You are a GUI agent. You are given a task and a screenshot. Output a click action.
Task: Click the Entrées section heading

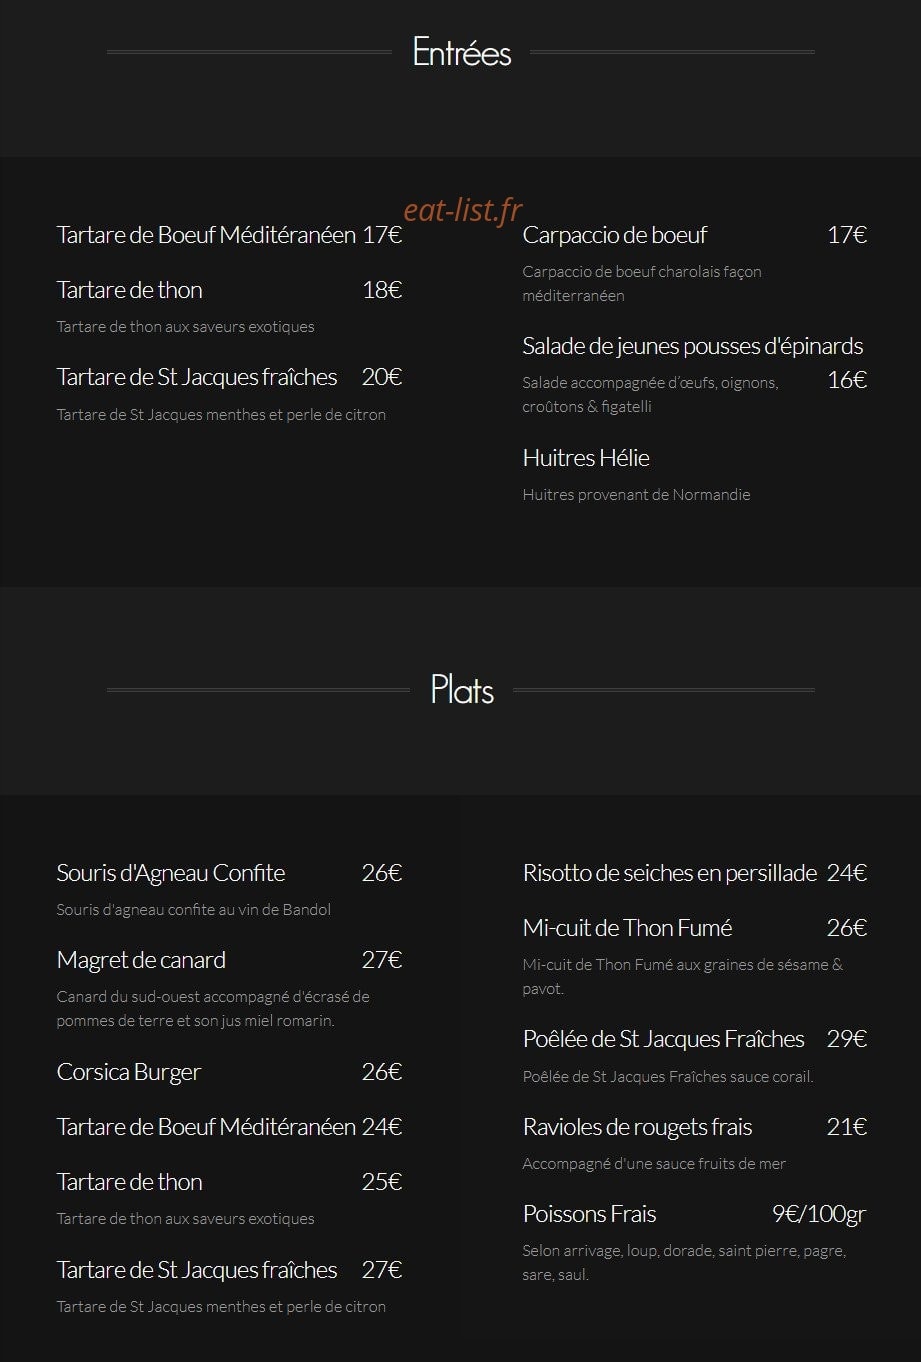click(461, 52)
